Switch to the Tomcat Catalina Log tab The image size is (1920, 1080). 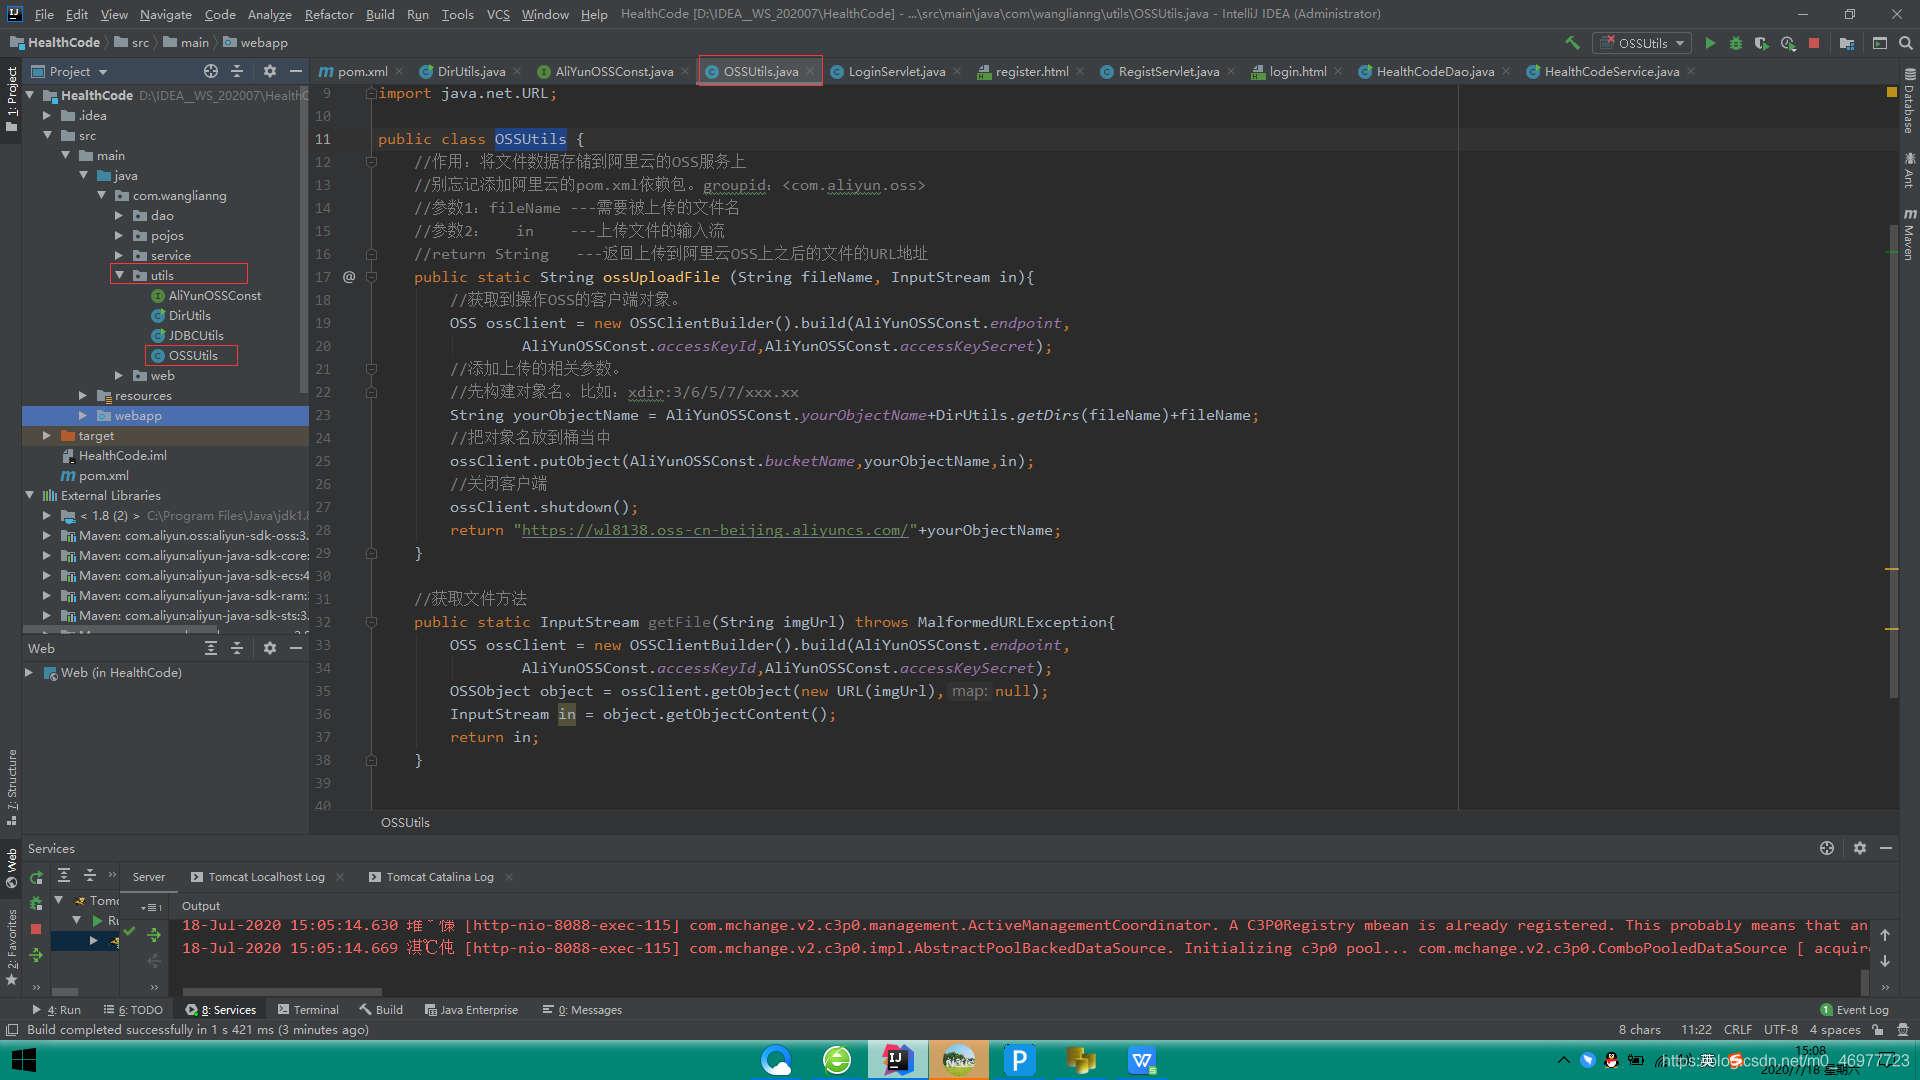440,877
